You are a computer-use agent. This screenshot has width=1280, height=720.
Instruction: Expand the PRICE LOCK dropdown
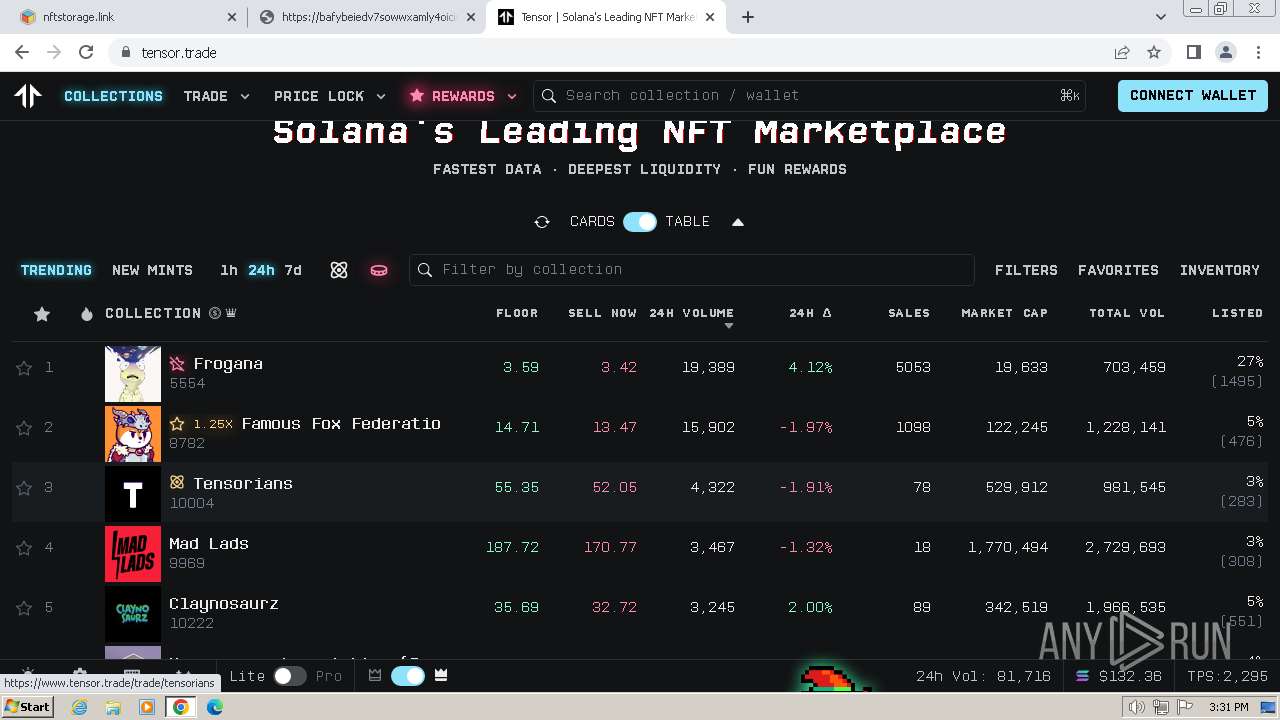tap(330, 96)
